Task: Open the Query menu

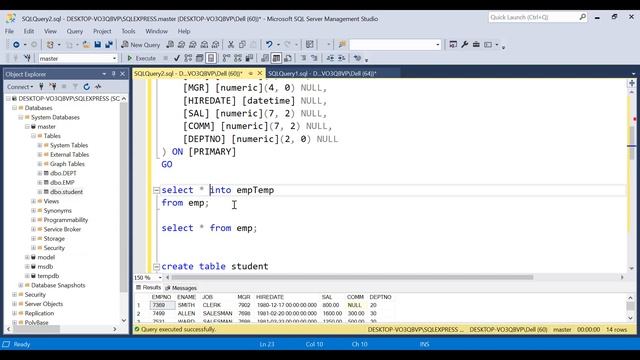Action: [x=75, y=31]
